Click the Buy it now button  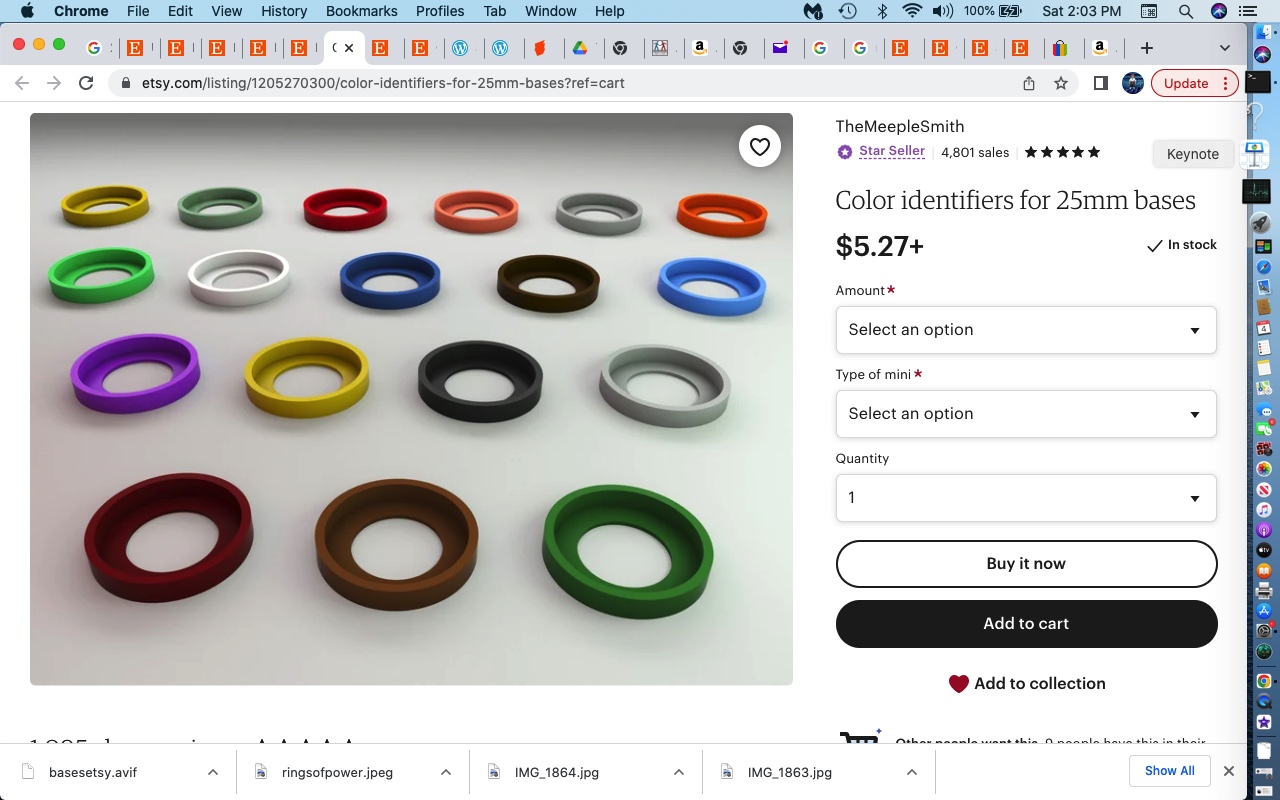1026,564
